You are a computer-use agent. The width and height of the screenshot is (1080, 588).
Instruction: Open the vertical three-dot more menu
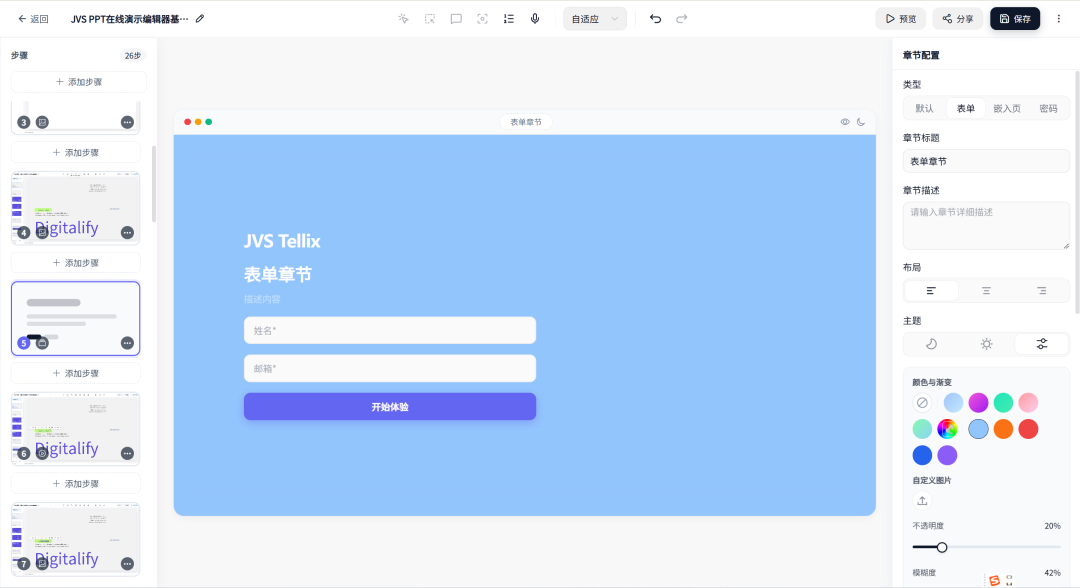coord(1059,19)
